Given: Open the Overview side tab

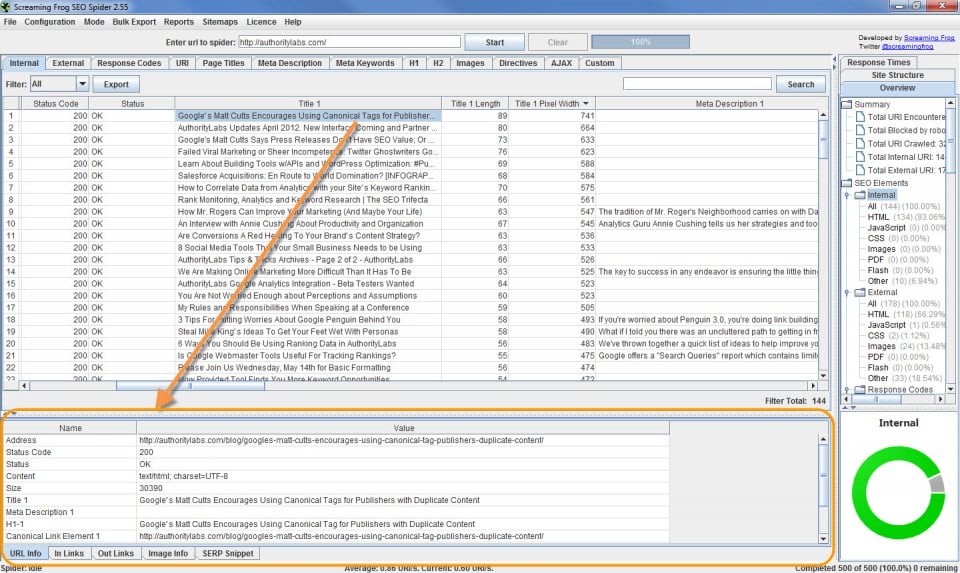Looking at the screenshot, I should [898, 88].
